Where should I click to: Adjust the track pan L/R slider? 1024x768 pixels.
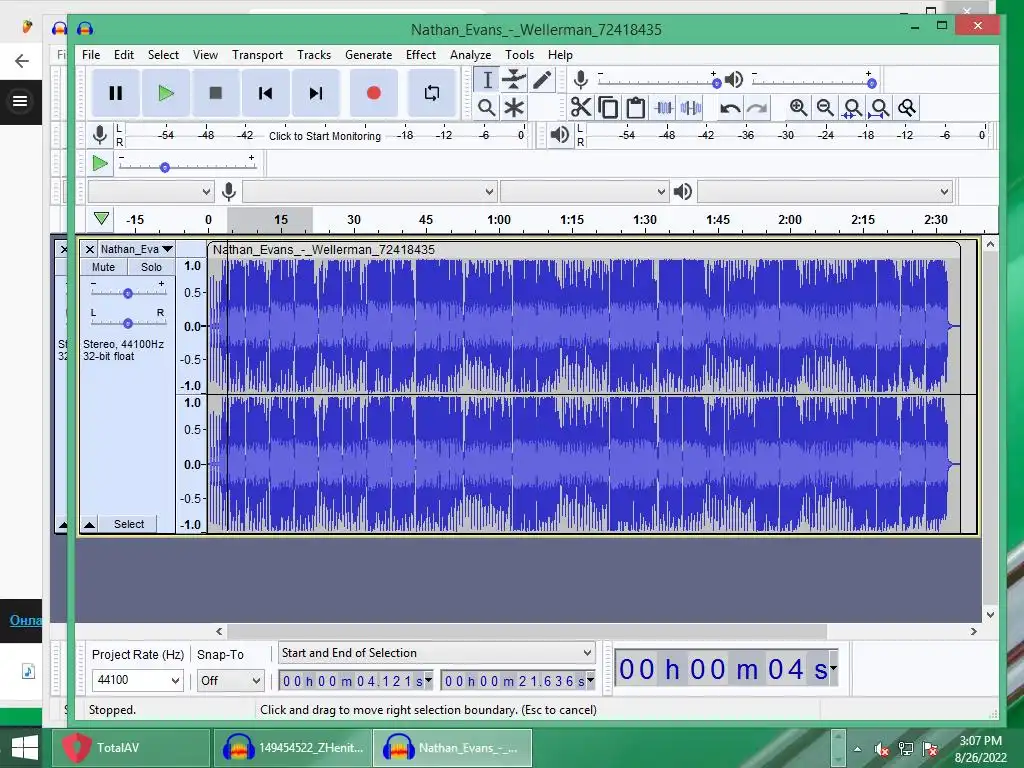tap(127, 323)
